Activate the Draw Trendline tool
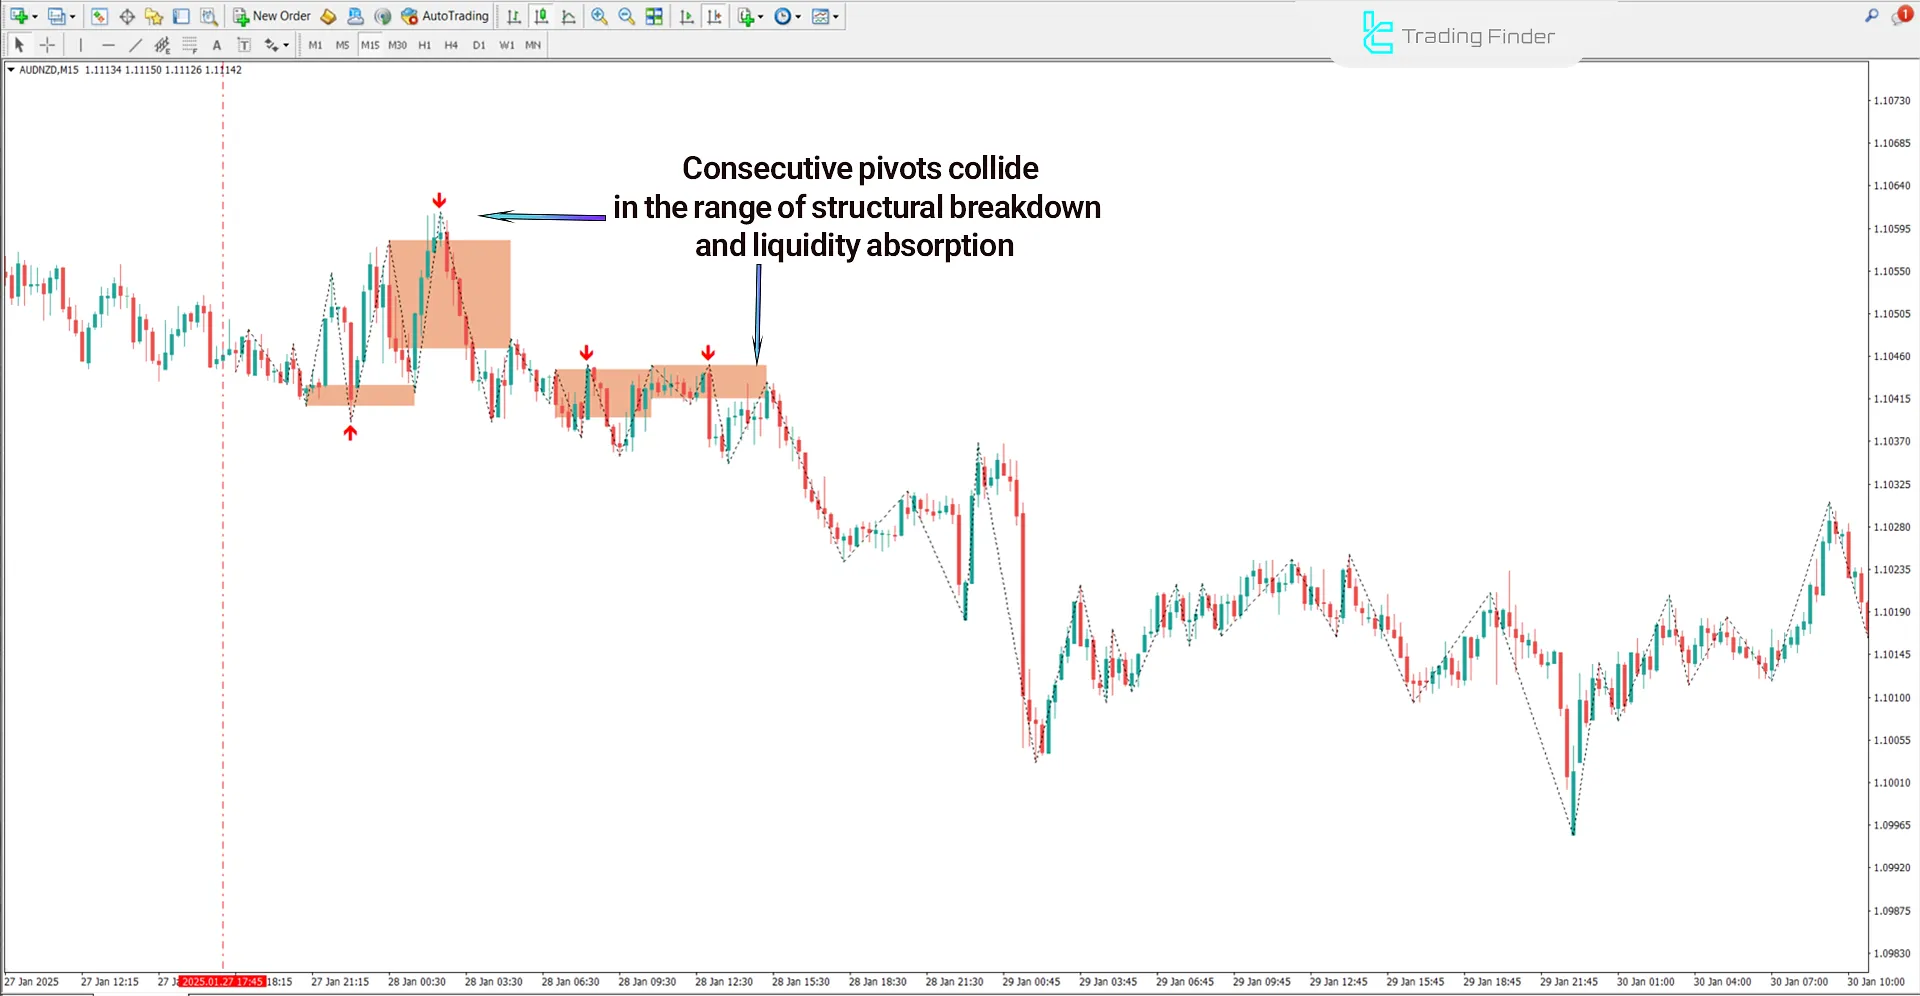Image resolution: width=1920 pixels, height=996 pixels. point(136,44)
